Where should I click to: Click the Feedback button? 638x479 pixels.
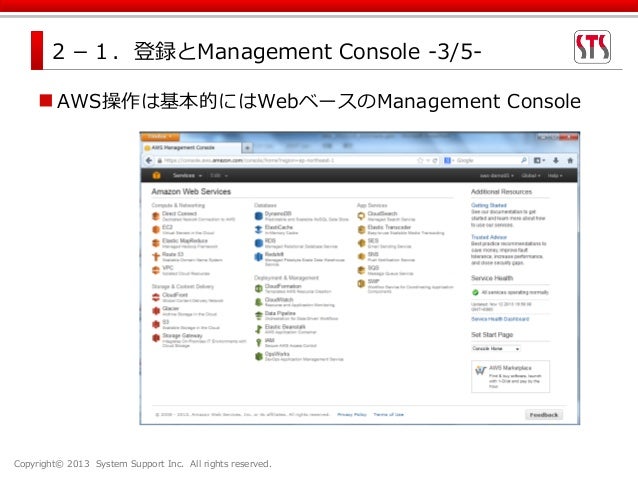[x=544, y=415]
